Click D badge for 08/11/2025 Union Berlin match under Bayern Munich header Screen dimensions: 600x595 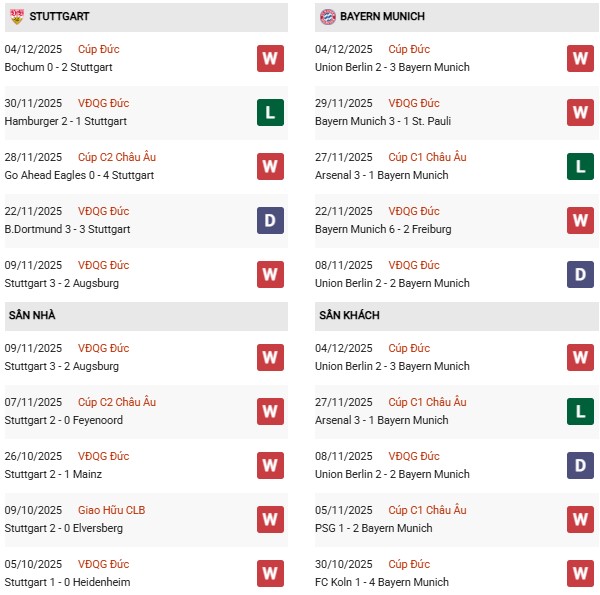581,274
